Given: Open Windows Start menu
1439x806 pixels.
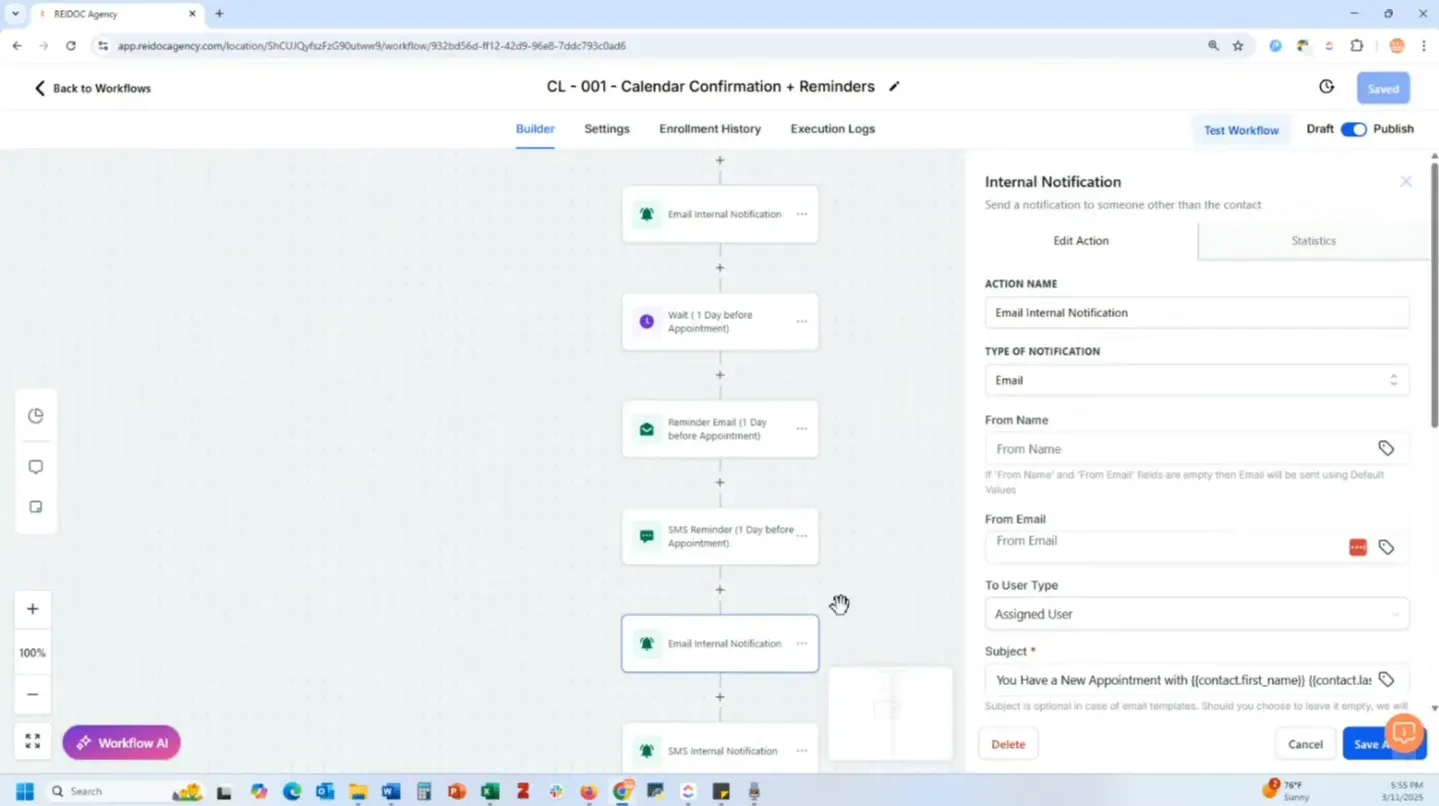Looking at the screenshot, I should click(x=25, y=791).
